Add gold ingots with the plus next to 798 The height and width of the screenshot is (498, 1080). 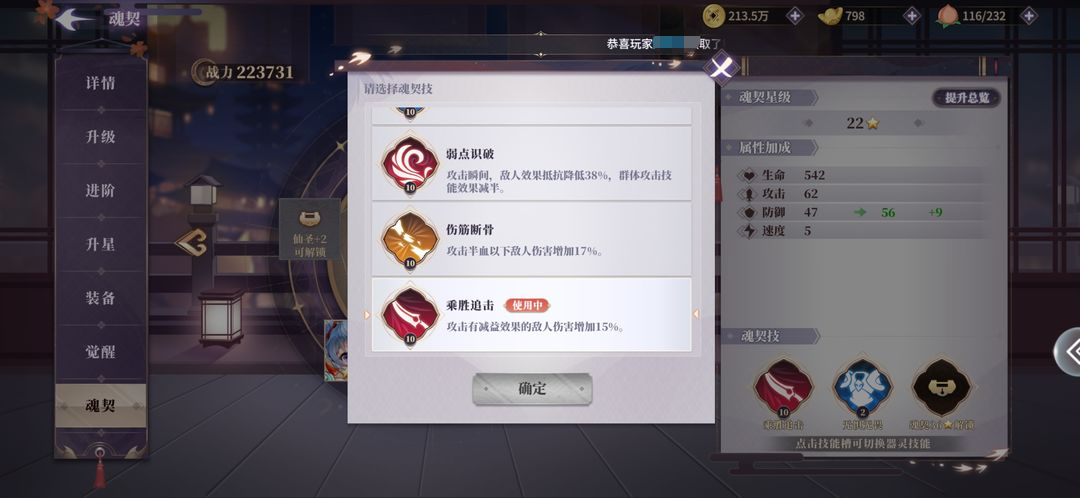click(x=912, y=16)
